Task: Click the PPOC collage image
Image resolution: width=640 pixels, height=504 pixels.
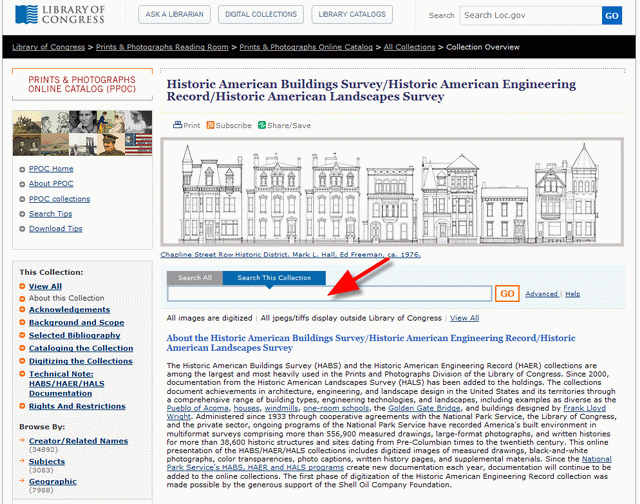Action: [x=82, y=133]
